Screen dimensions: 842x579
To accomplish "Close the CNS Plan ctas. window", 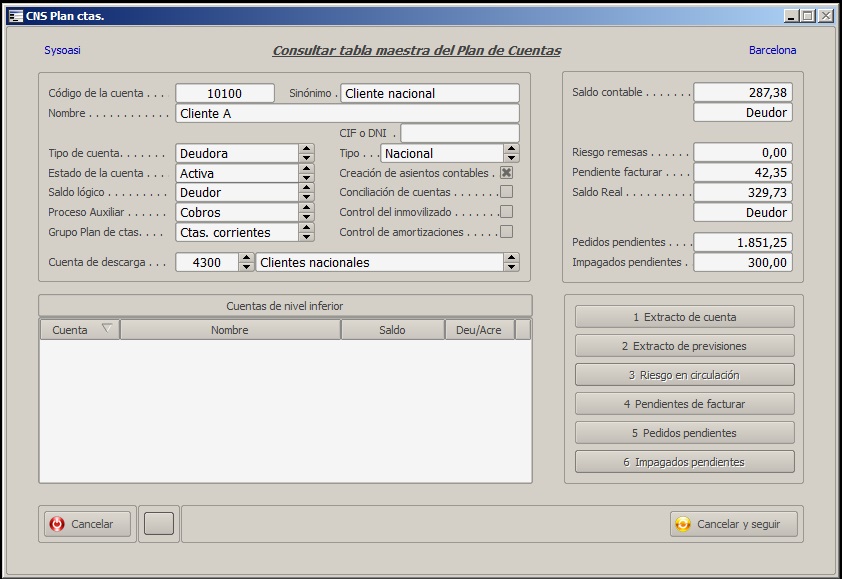I will coord(826,16).
